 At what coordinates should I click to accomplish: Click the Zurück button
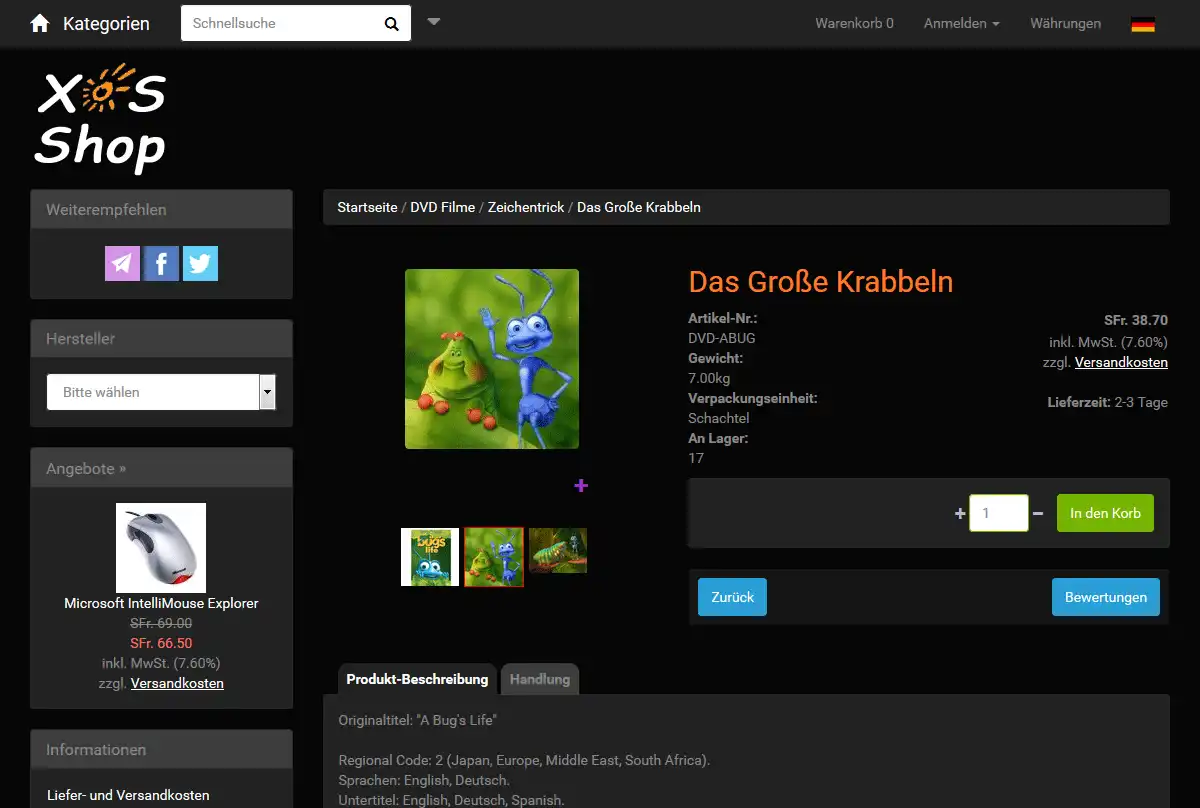pos(732,597)
